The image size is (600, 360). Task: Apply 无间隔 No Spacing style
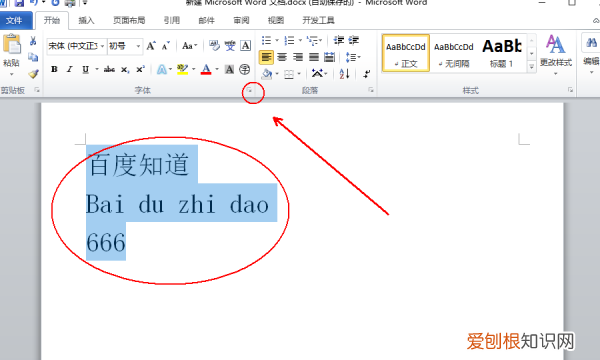[x=454, y=53]
